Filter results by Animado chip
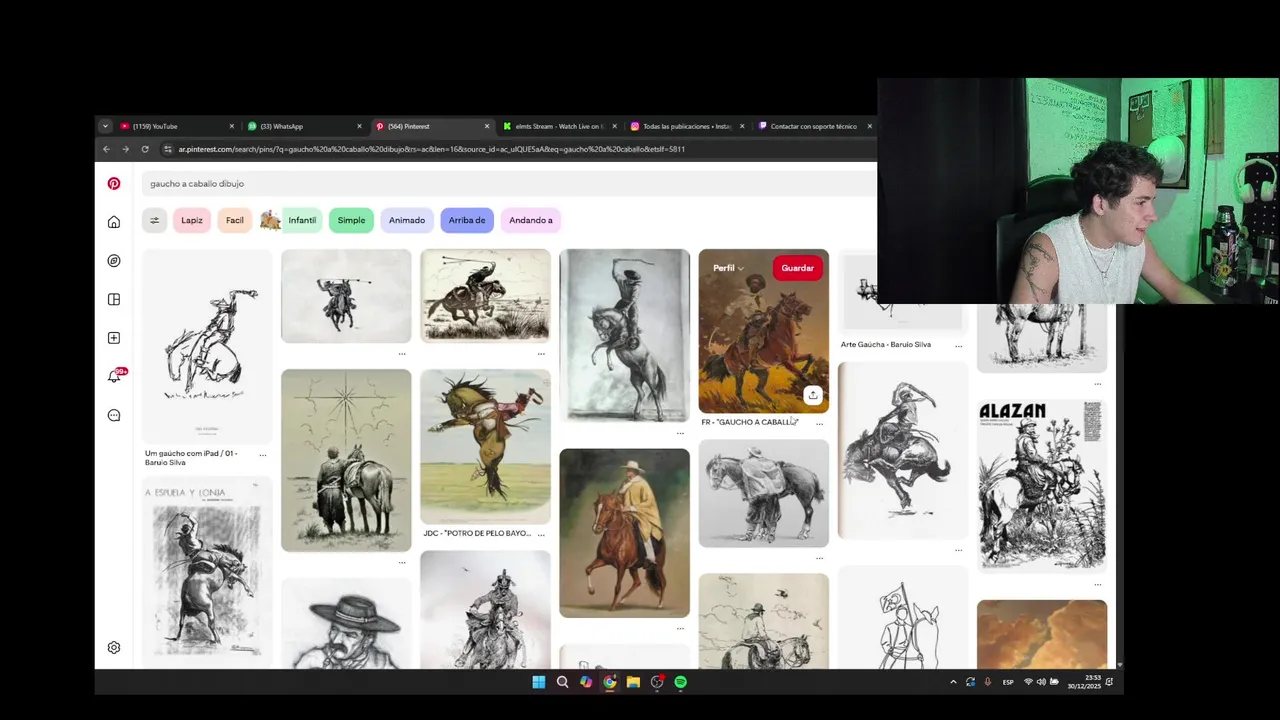 point(407,220)
